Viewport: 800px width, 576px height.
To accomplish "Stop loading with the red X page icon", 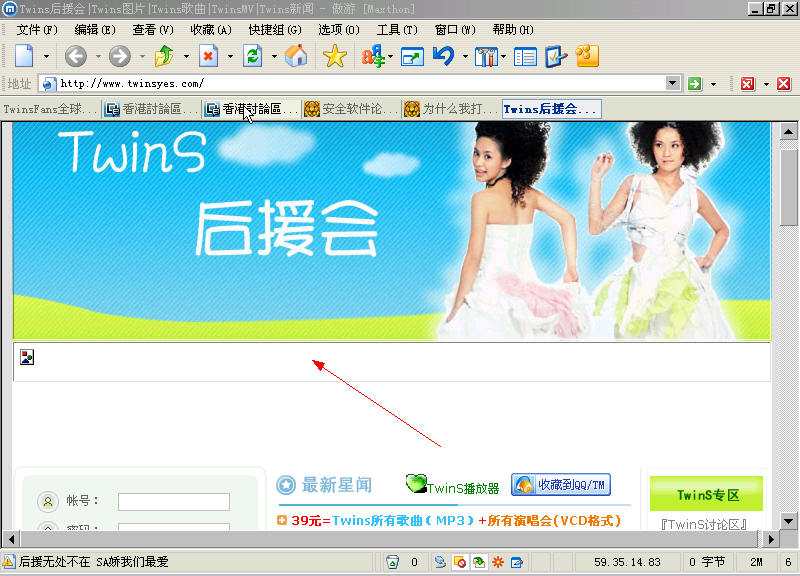I will (x=208, y=56).
